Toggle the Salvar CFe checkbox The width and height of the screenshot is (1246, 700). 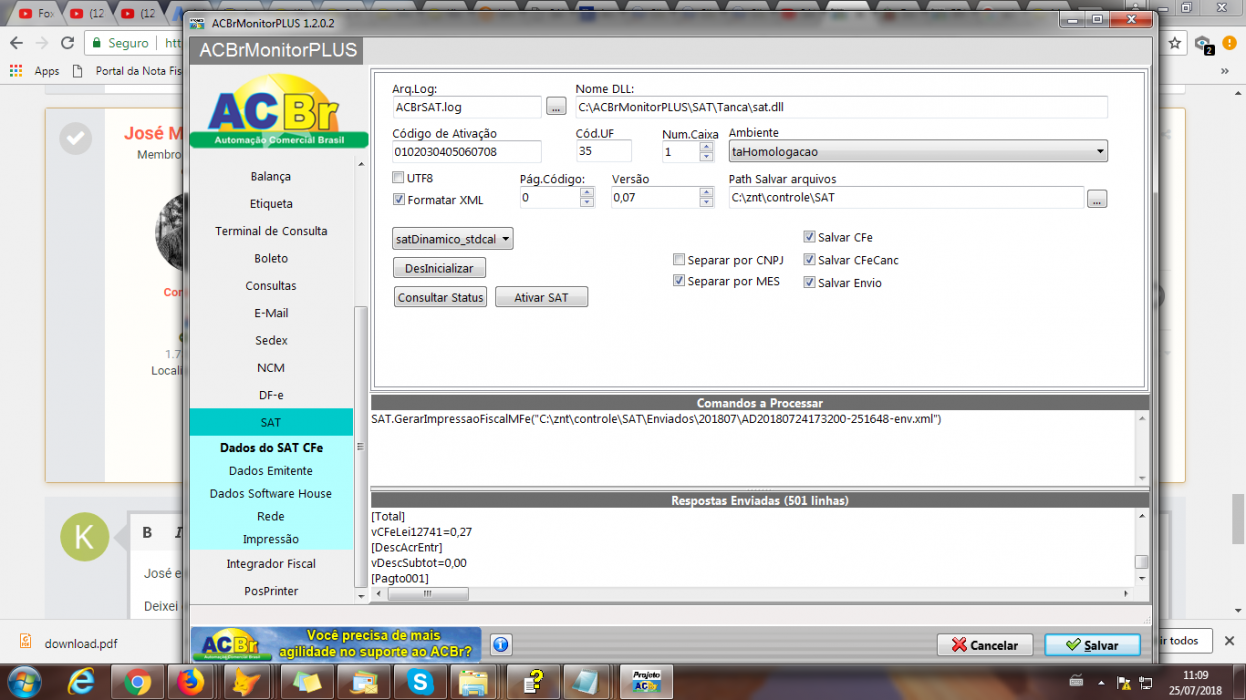(x=809, y=238)
